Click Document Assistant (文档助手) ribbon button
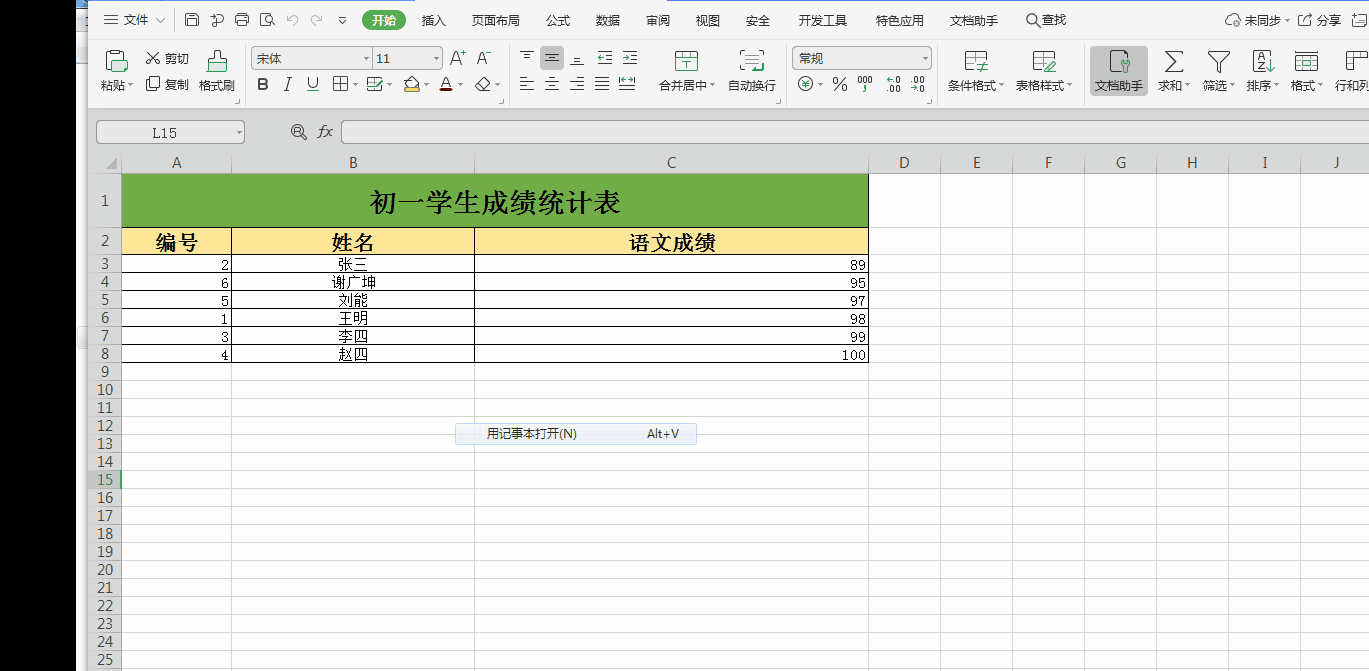 [x=1119, y=71]
